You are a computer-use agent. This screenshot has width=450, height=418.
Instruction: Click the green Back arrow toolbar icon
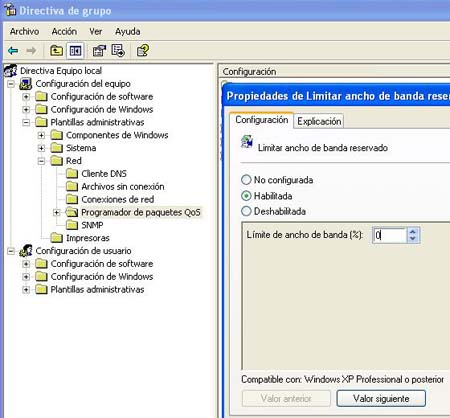(13, 51)
